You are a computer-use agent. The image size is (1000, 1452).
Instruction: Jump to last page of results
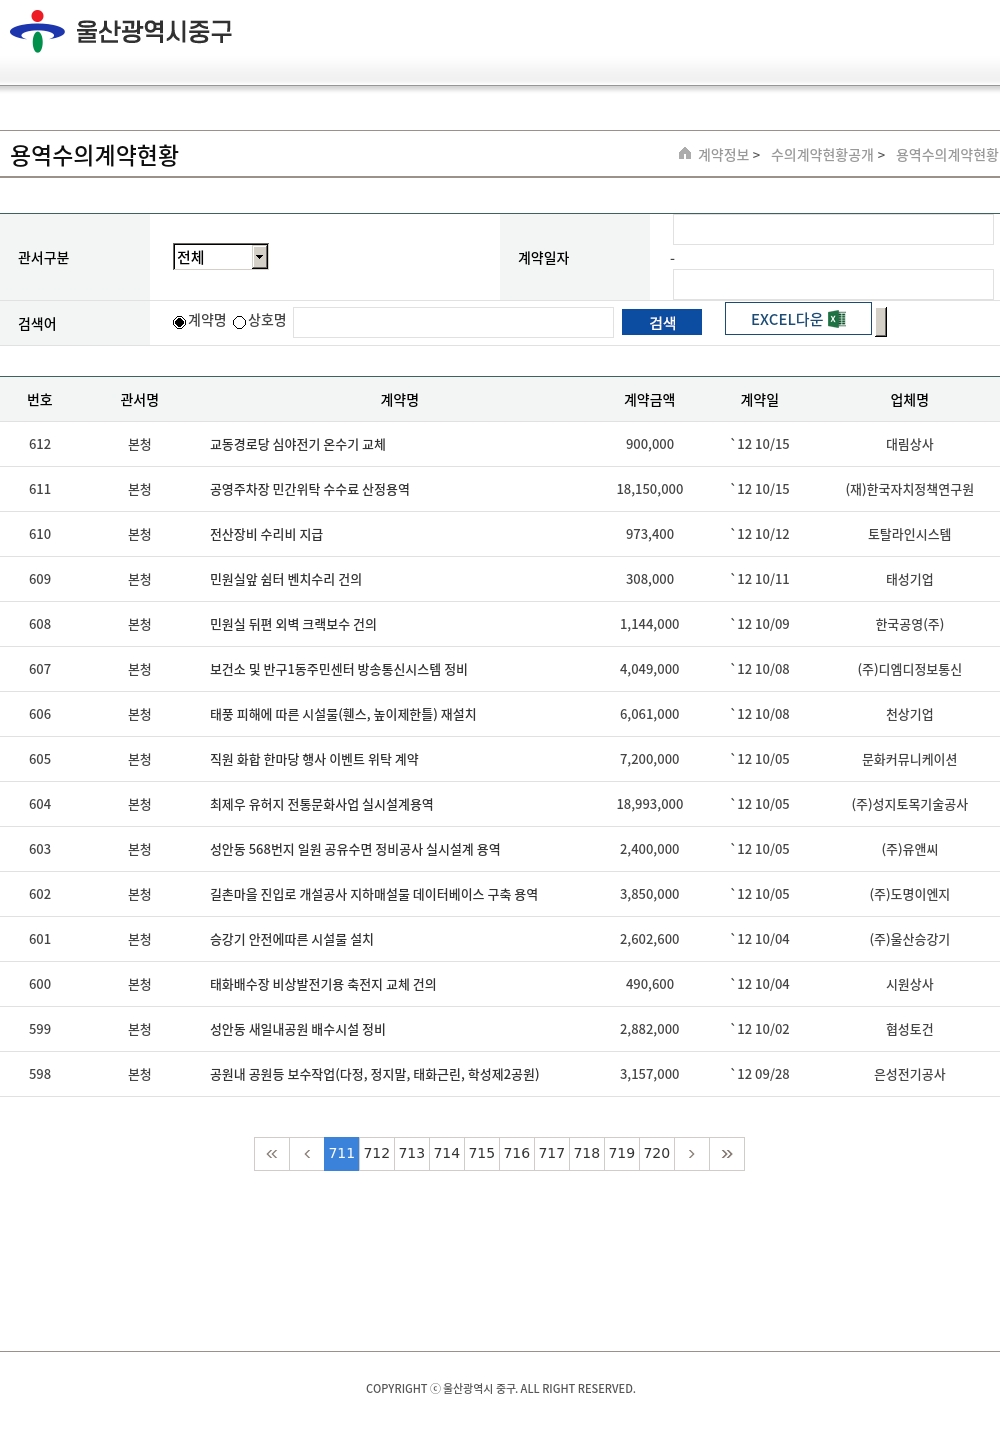(727, 1154)
